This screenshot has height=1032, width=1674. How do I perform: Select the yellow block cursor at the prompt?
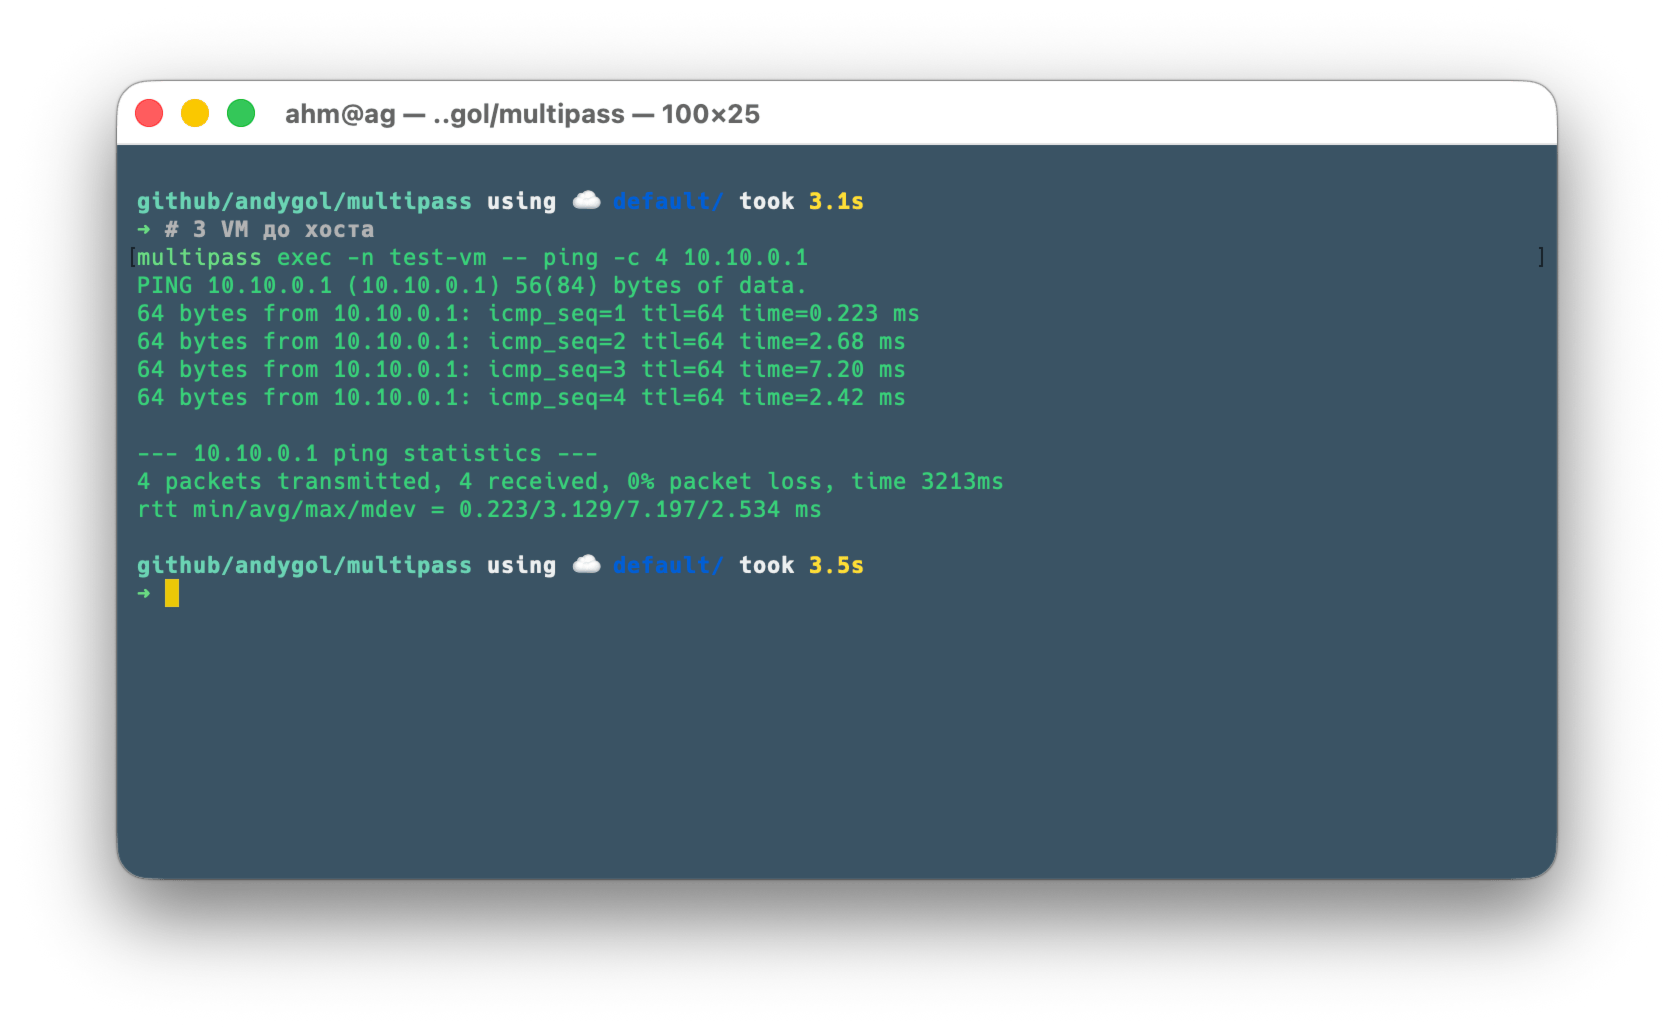coord(172,593)
